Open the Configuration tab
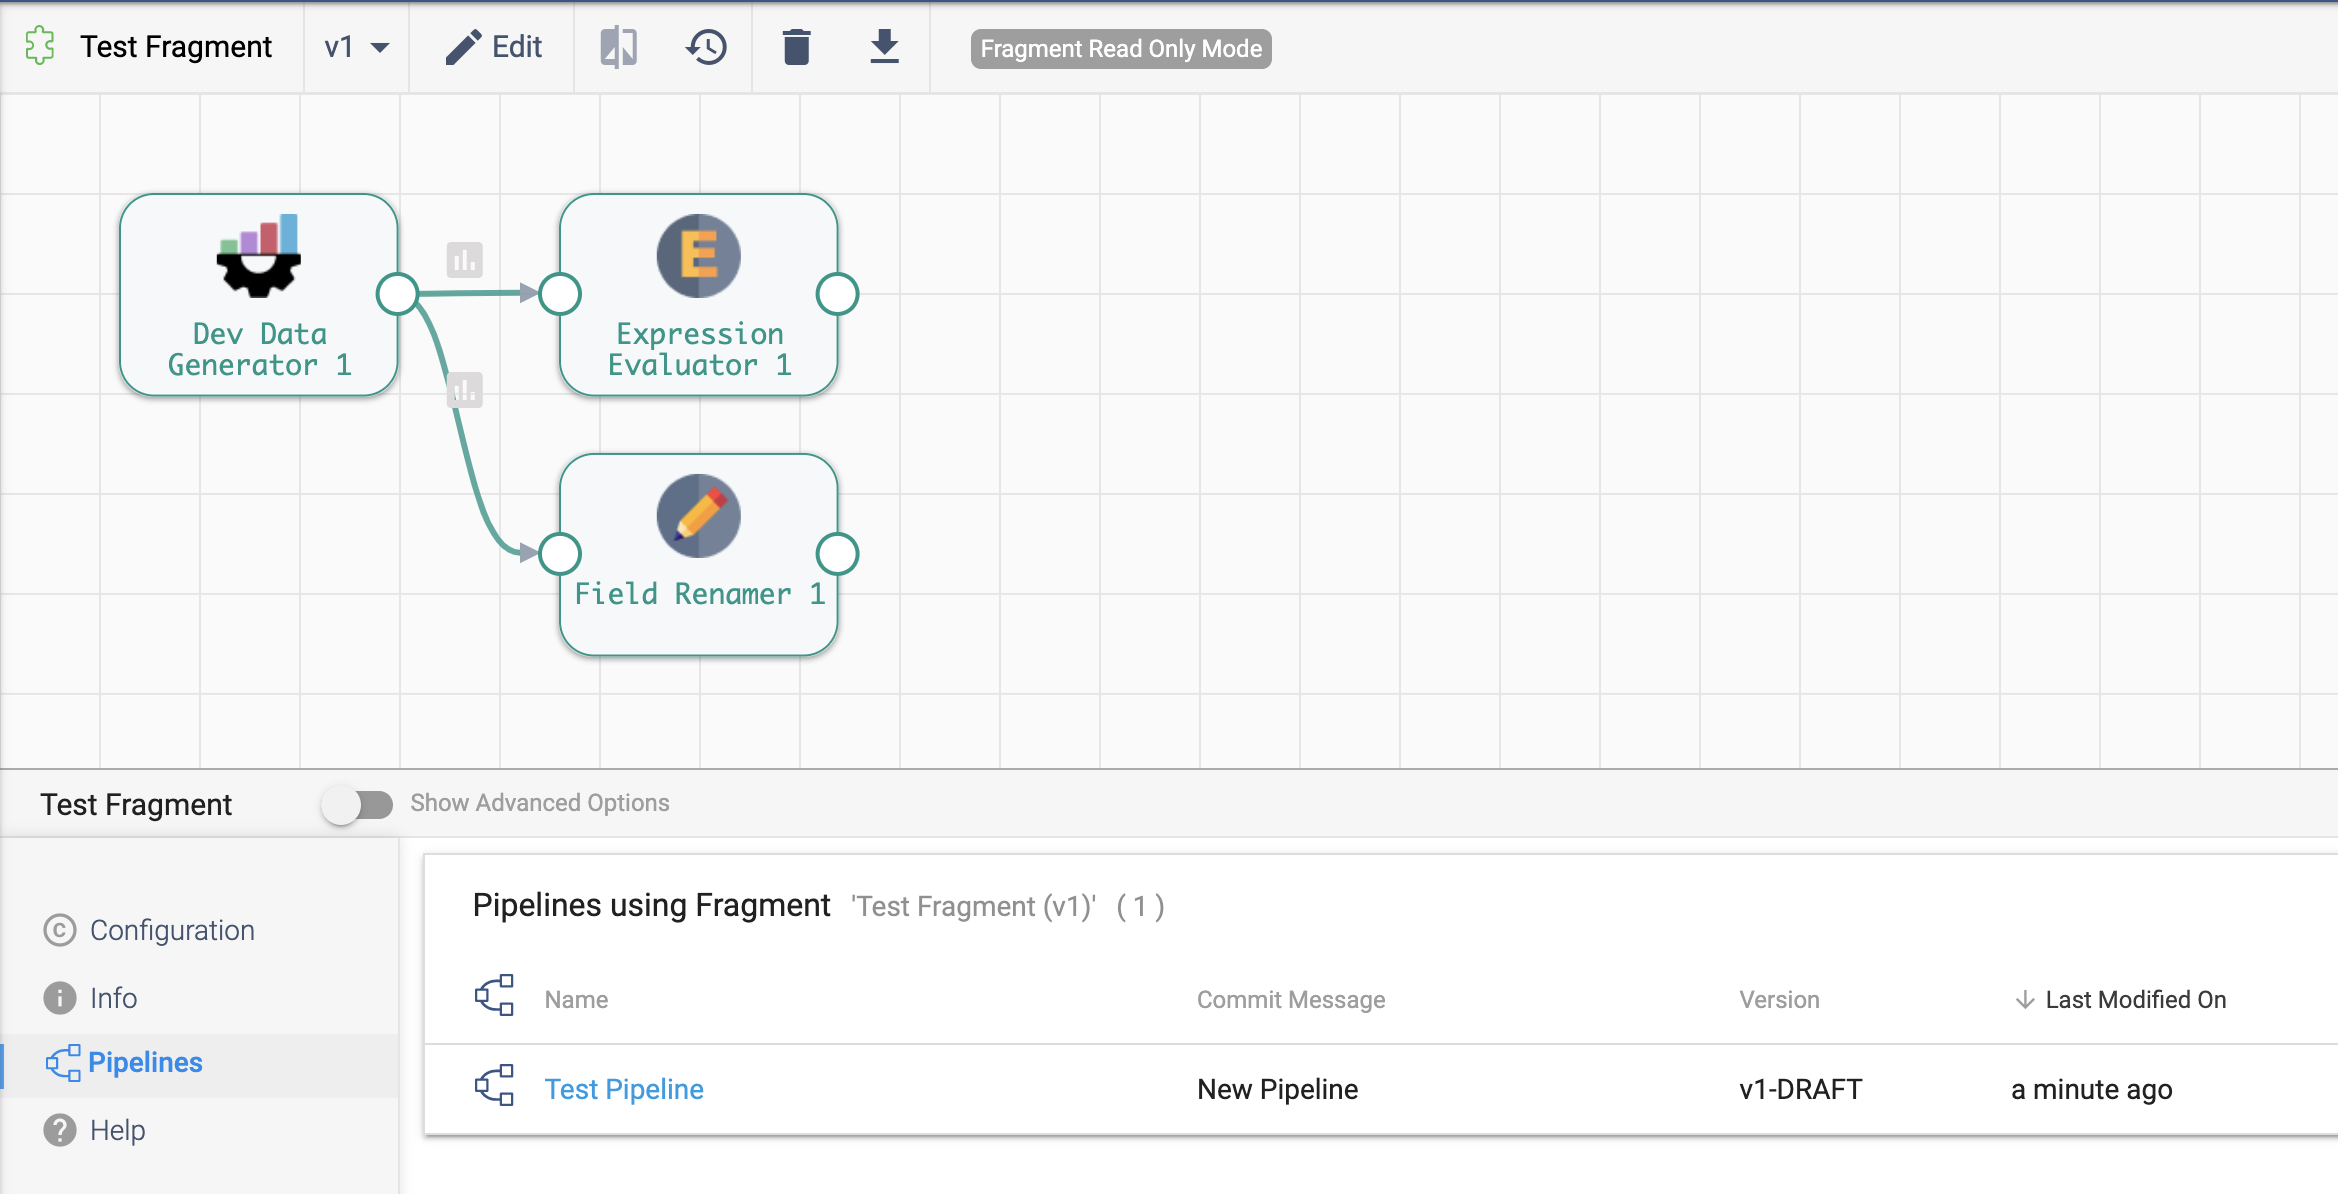The image size is (2338, 1194). 200,930
